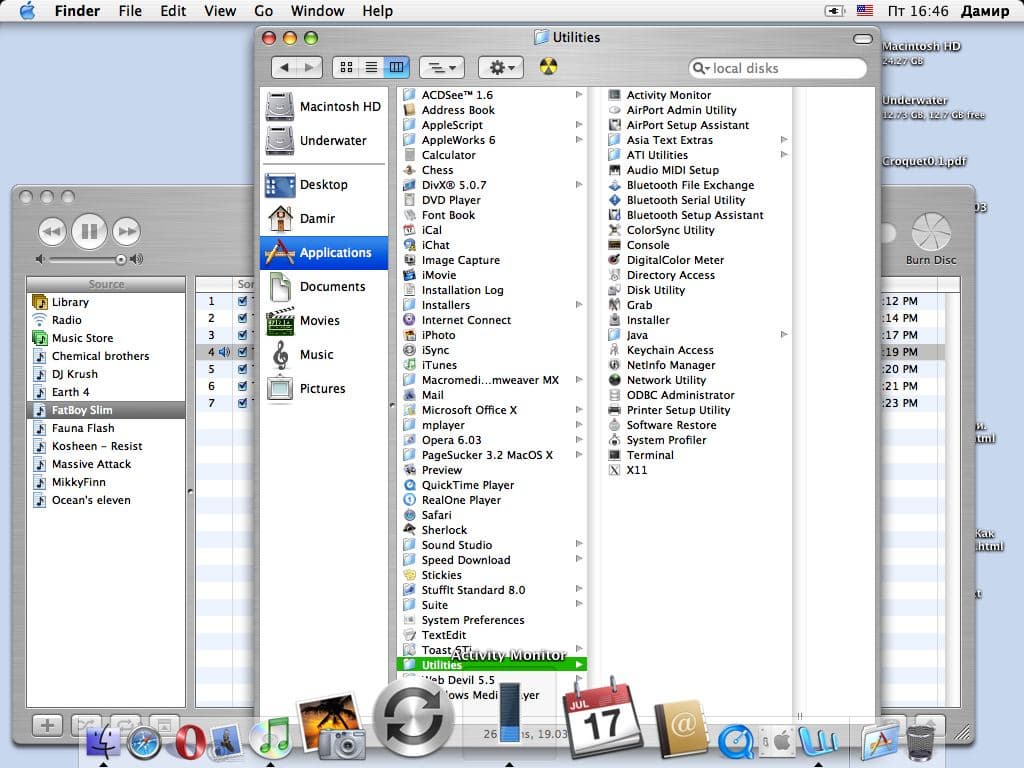Open the Apple menu
The image size is (1024, 768).
(27, 10)
